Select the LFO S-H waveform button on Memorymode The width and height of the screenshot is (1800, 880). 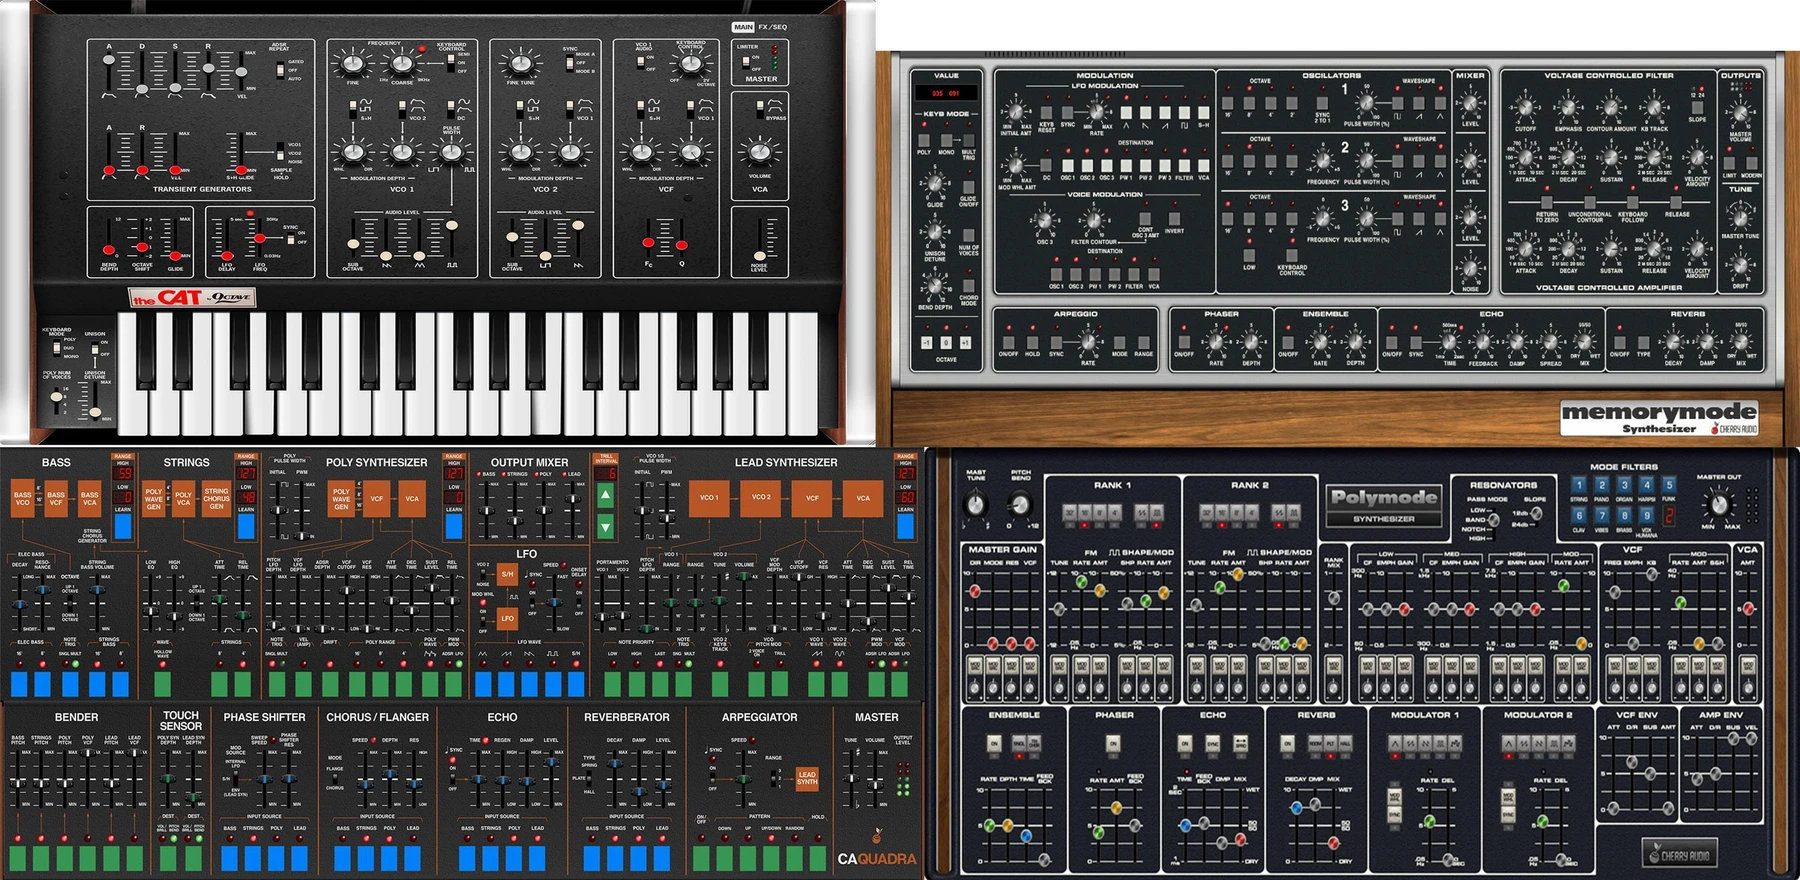1204,112
